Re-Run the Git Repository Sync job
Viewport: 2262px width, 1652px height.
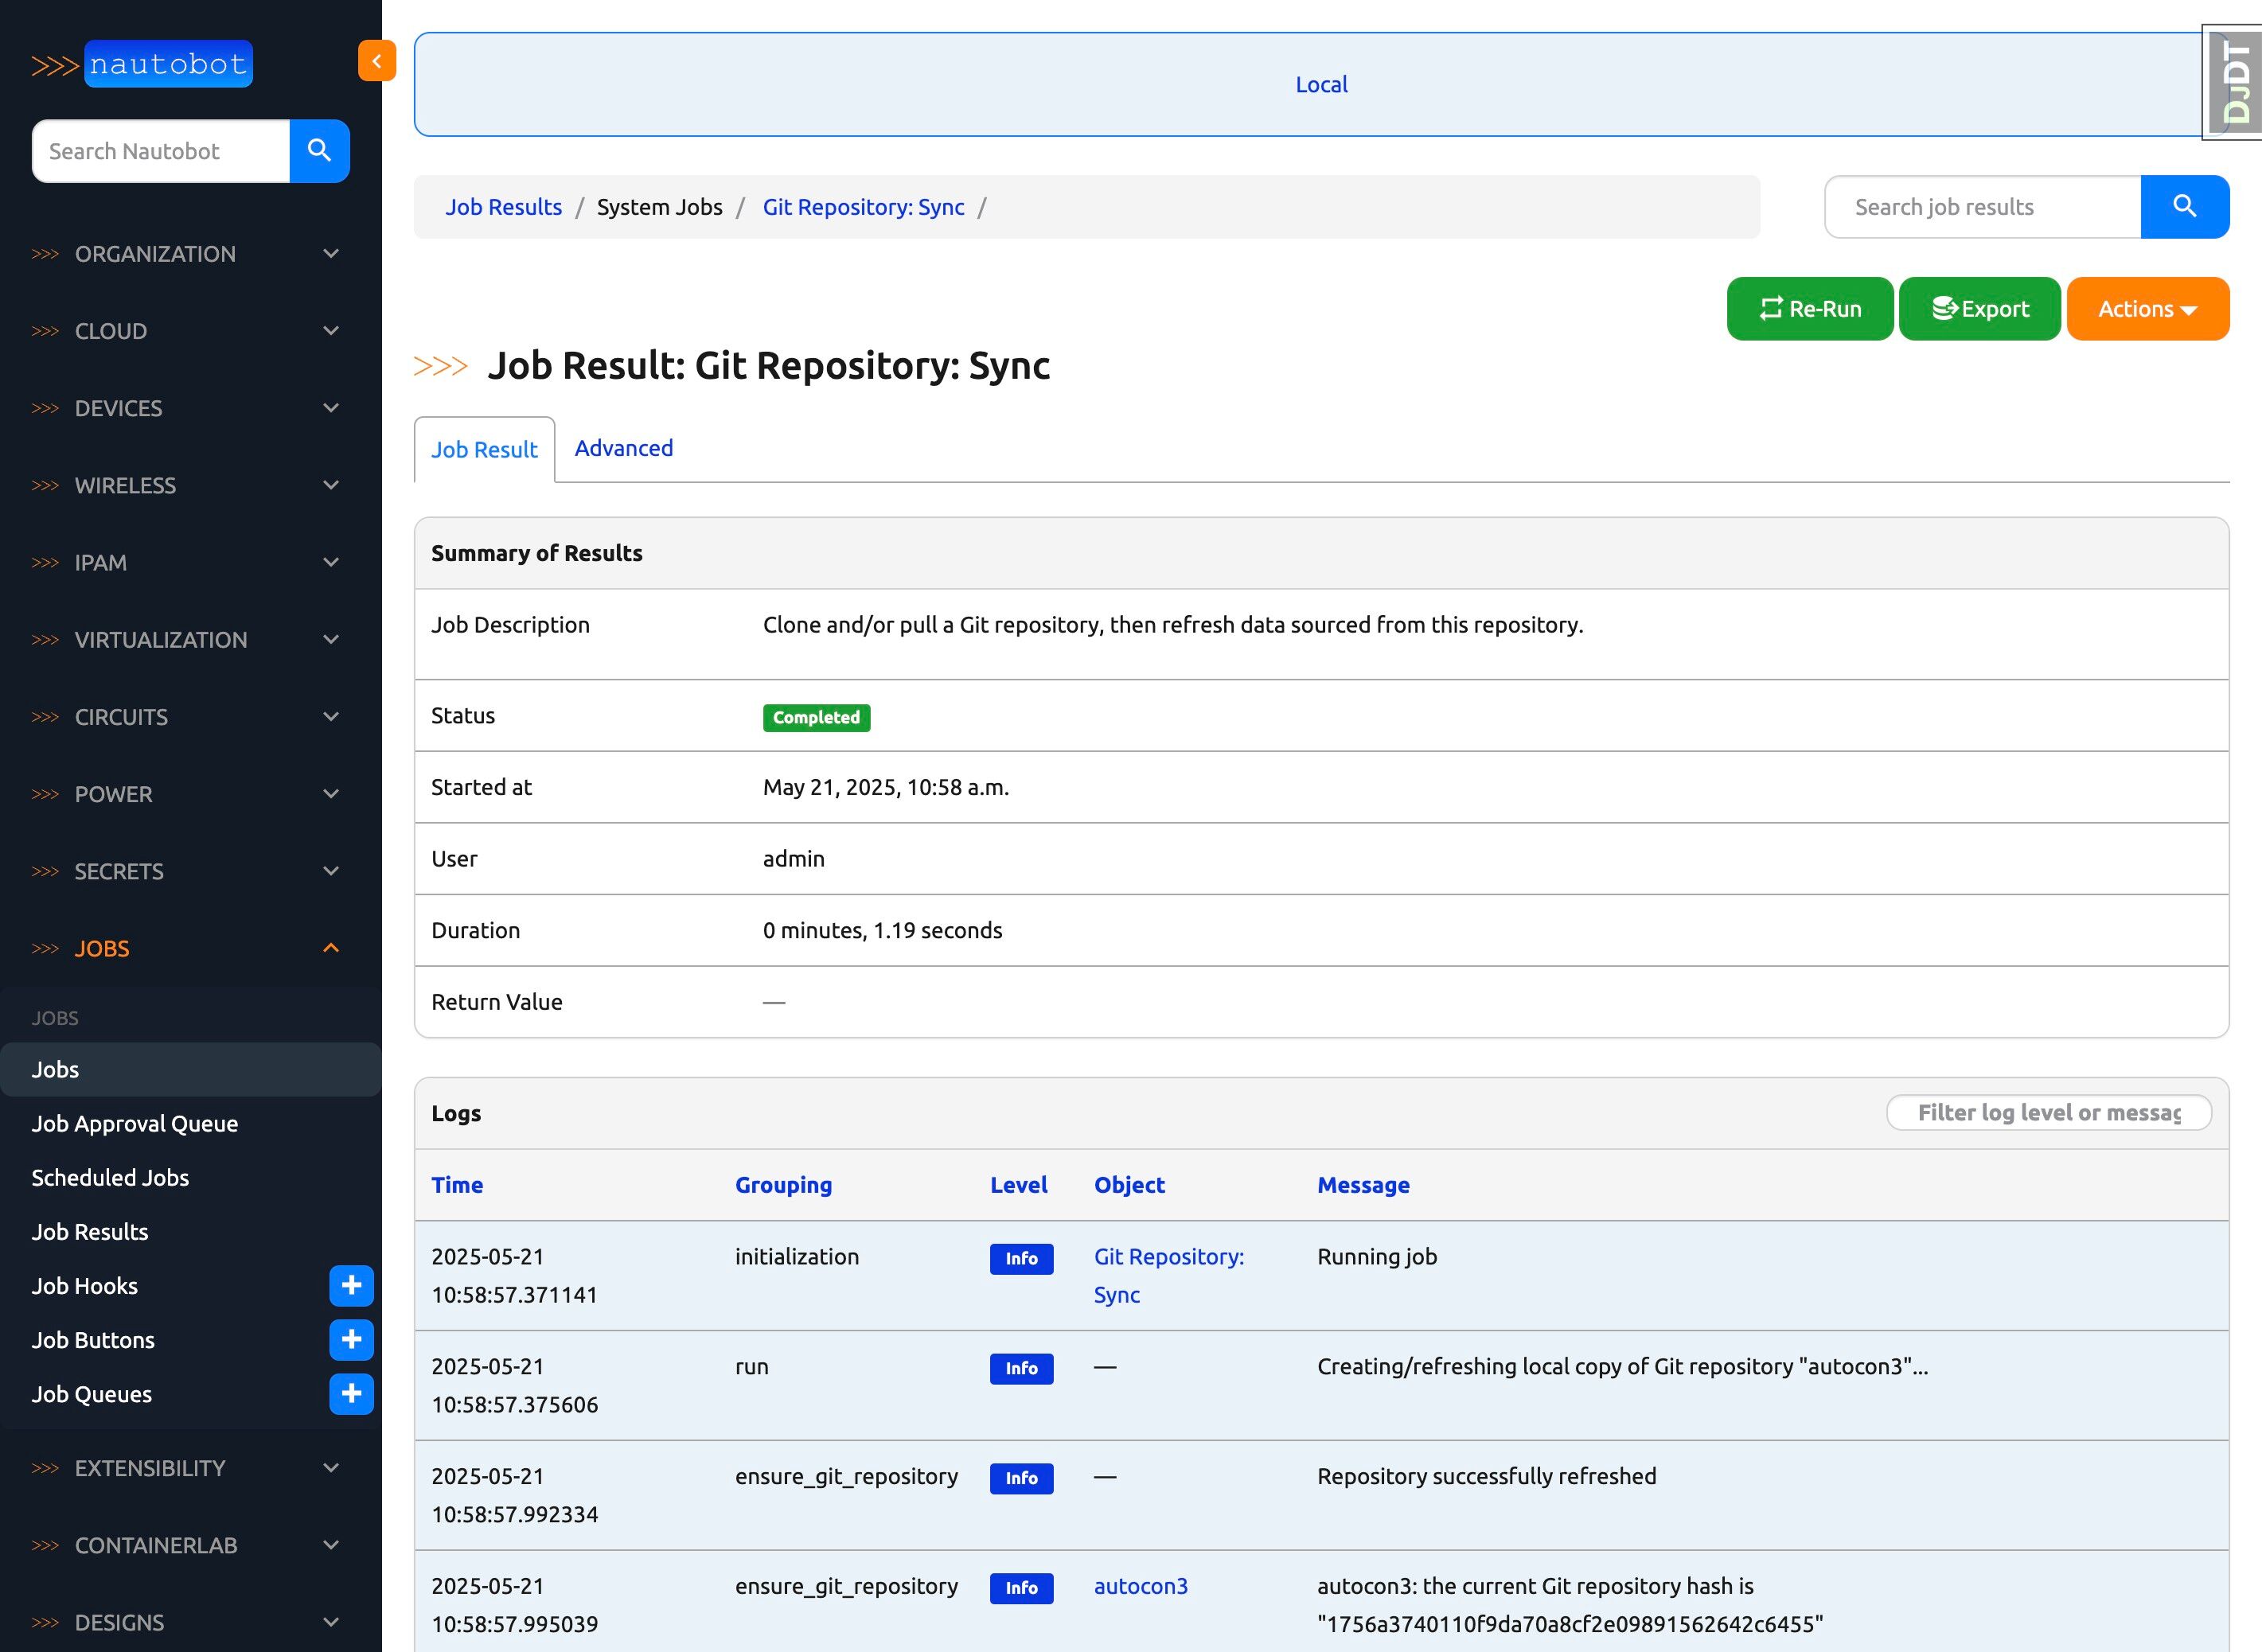click(x=1809, y=309)
